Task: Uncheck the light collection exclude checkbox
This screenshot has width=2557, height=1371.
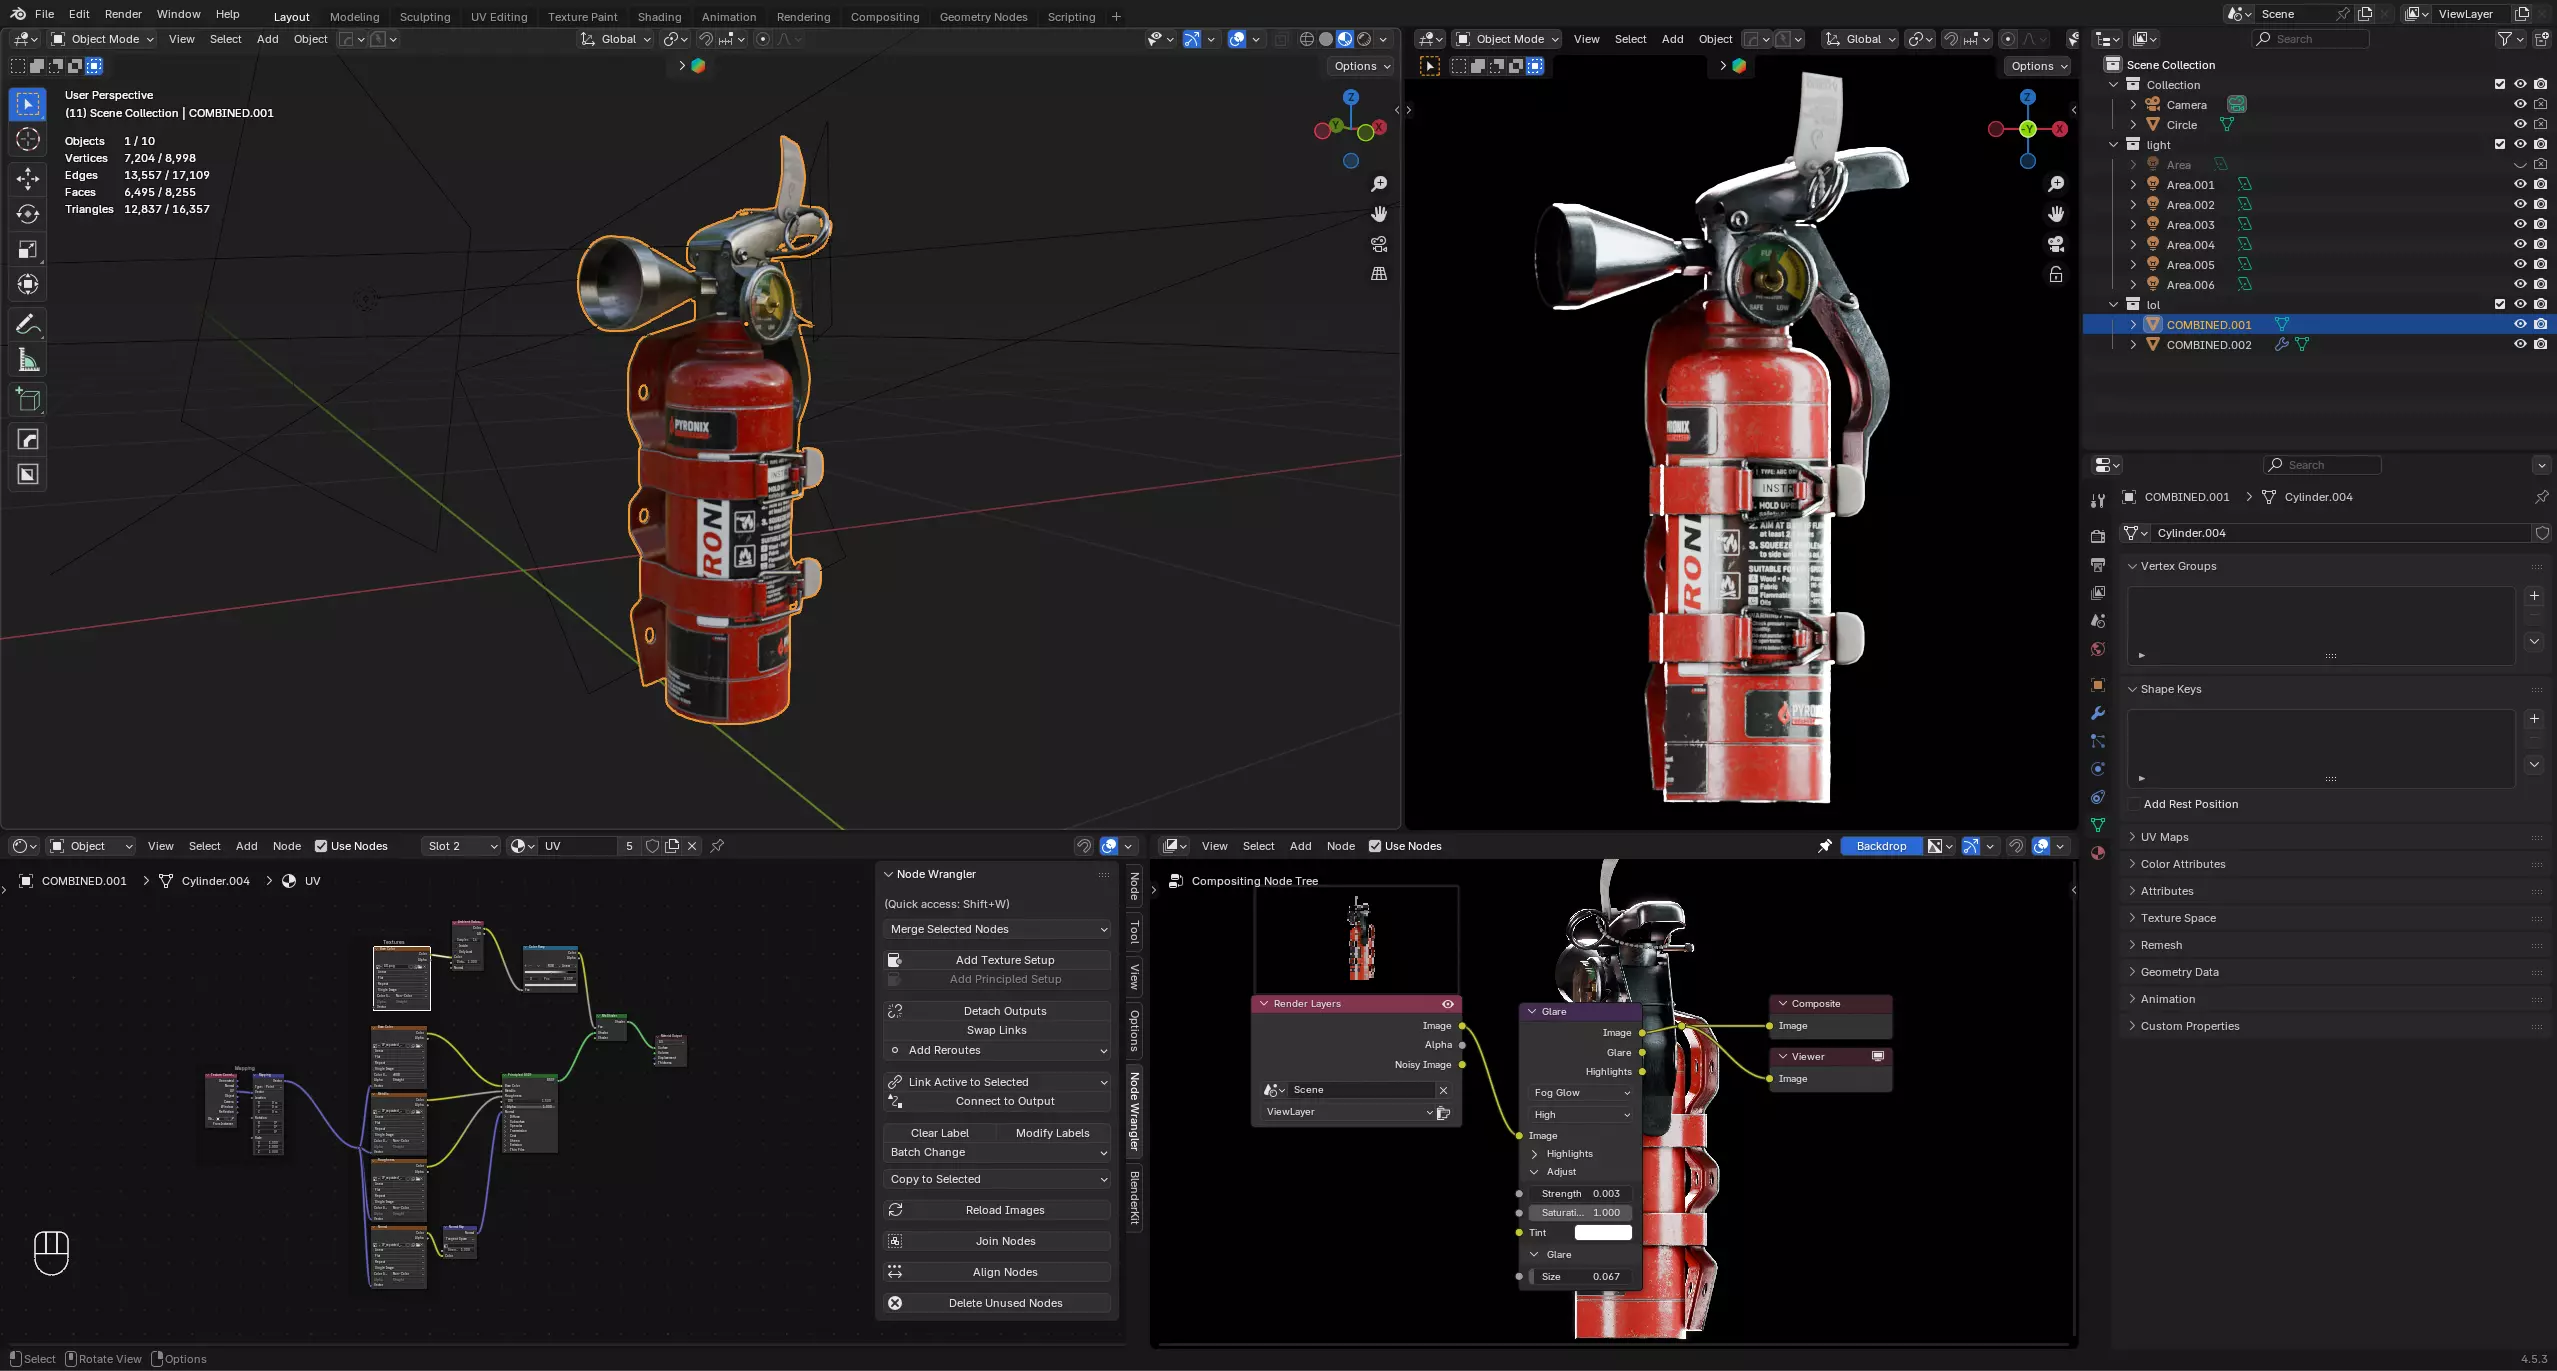Action: coord(2500,144)
